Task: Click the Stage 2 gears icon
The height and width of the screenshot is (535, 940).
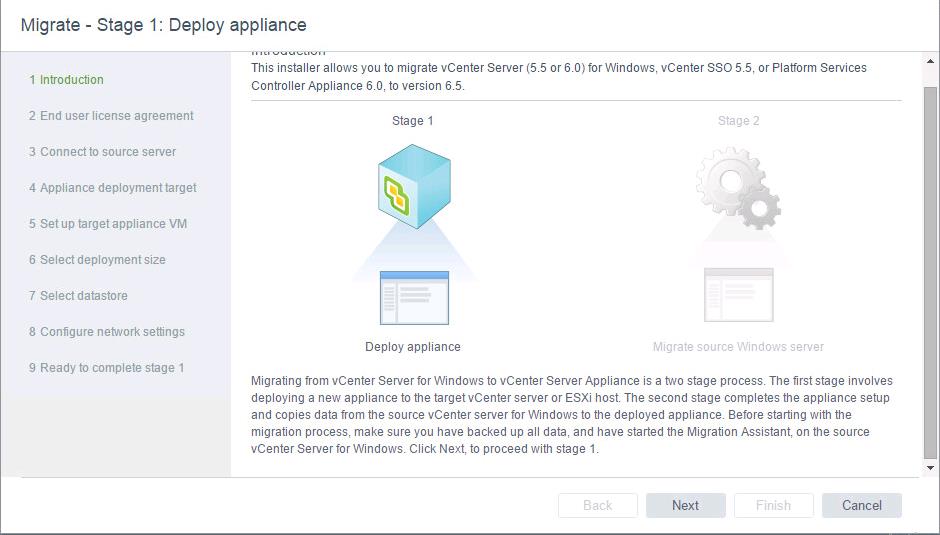Action: (x=739, y=188)
